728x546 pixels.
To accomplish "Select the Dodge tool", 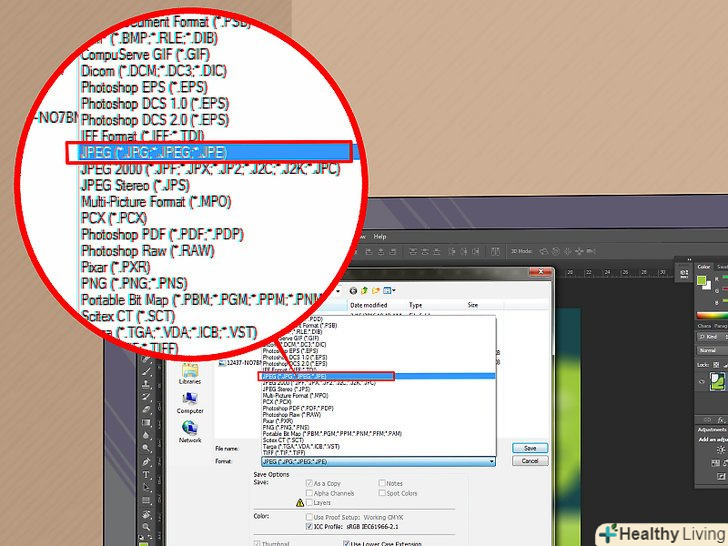I will [x=147, y=448].
